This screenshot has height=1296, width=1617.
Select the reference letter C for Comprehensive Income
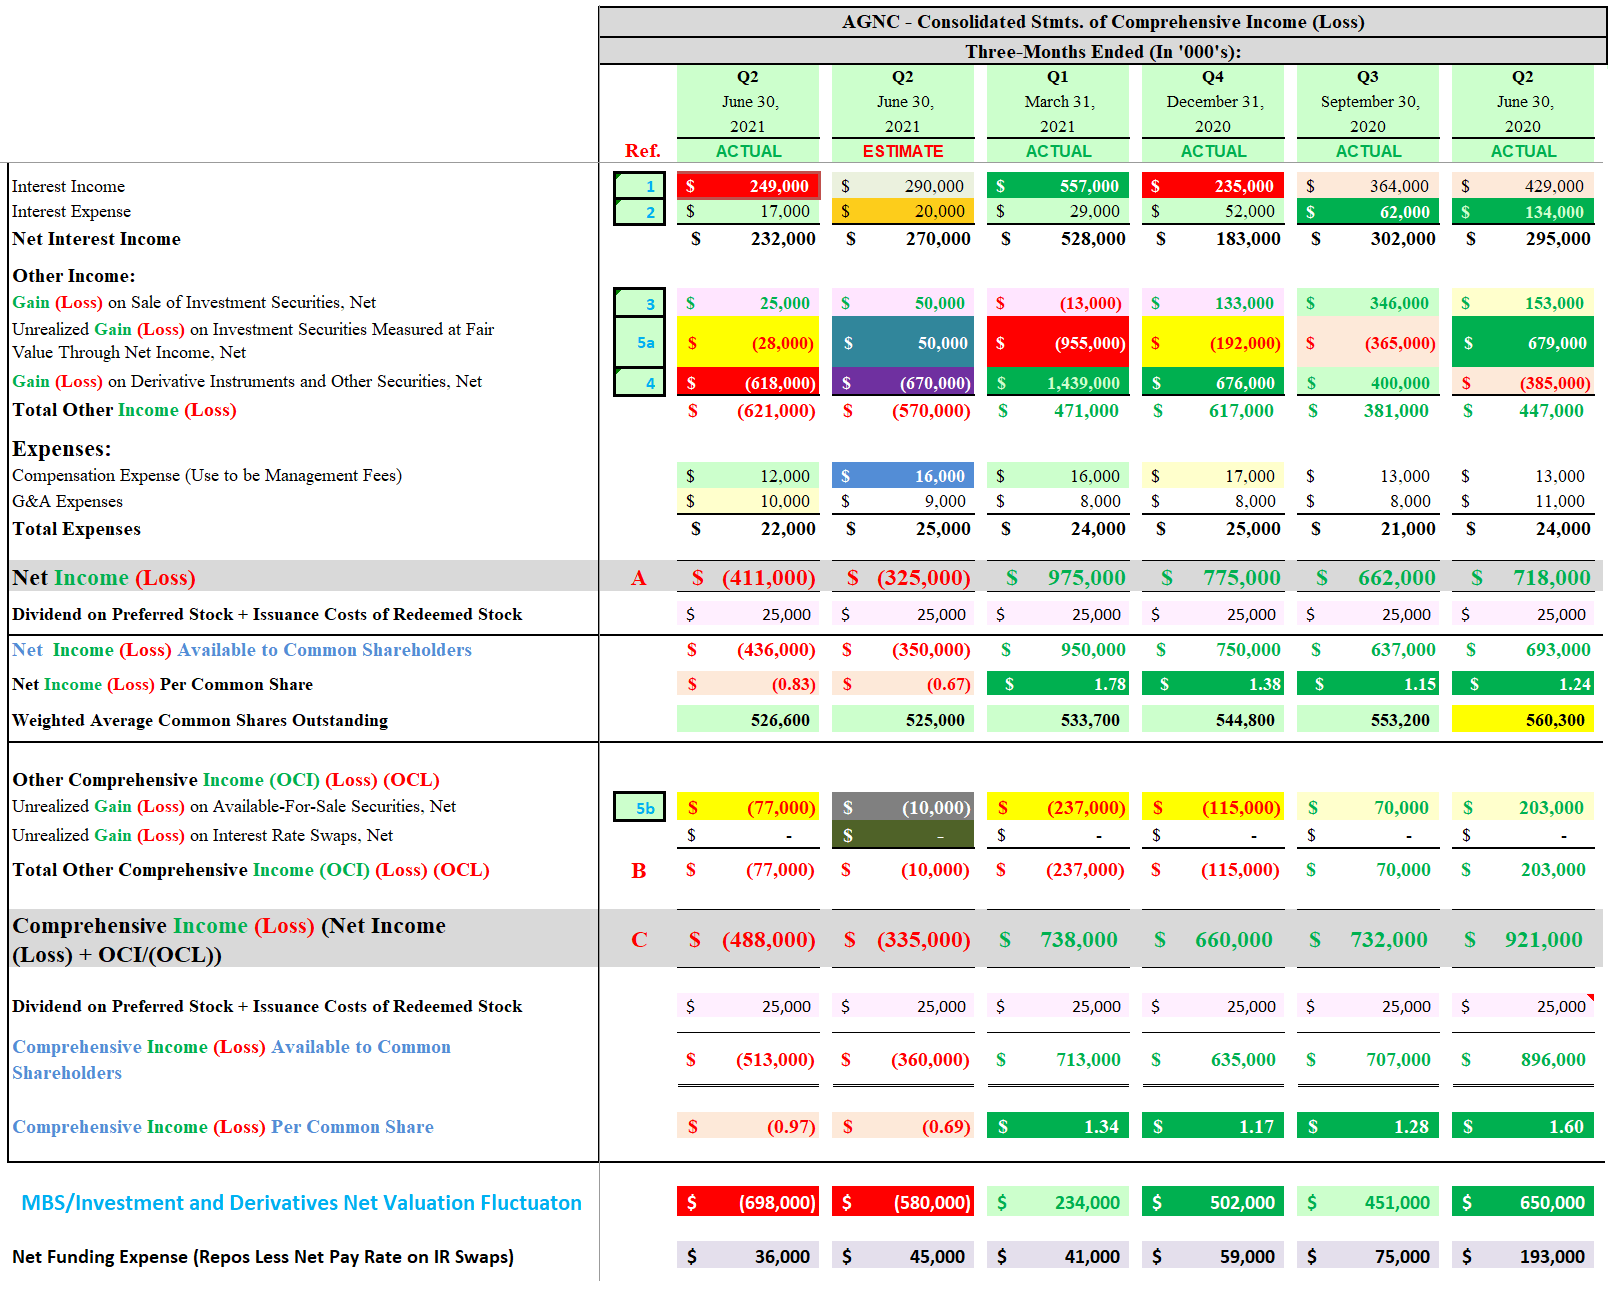[x=639, y=940]
